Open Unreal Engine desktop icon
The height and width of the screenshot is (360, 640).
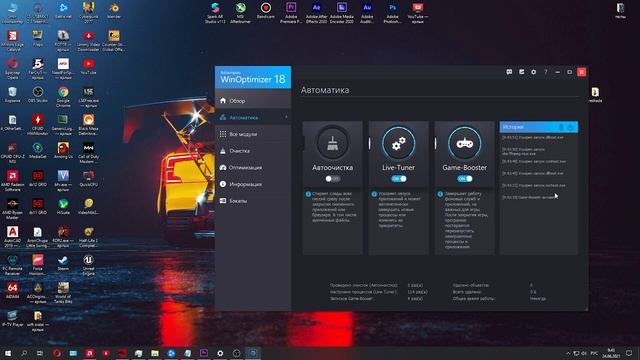point(88,264)
